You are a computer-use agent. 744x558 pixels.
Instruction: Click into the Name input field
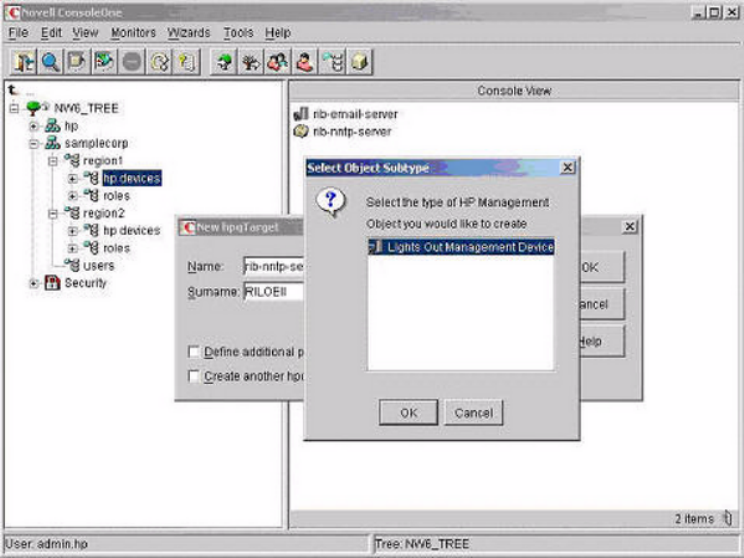point(273,267)
